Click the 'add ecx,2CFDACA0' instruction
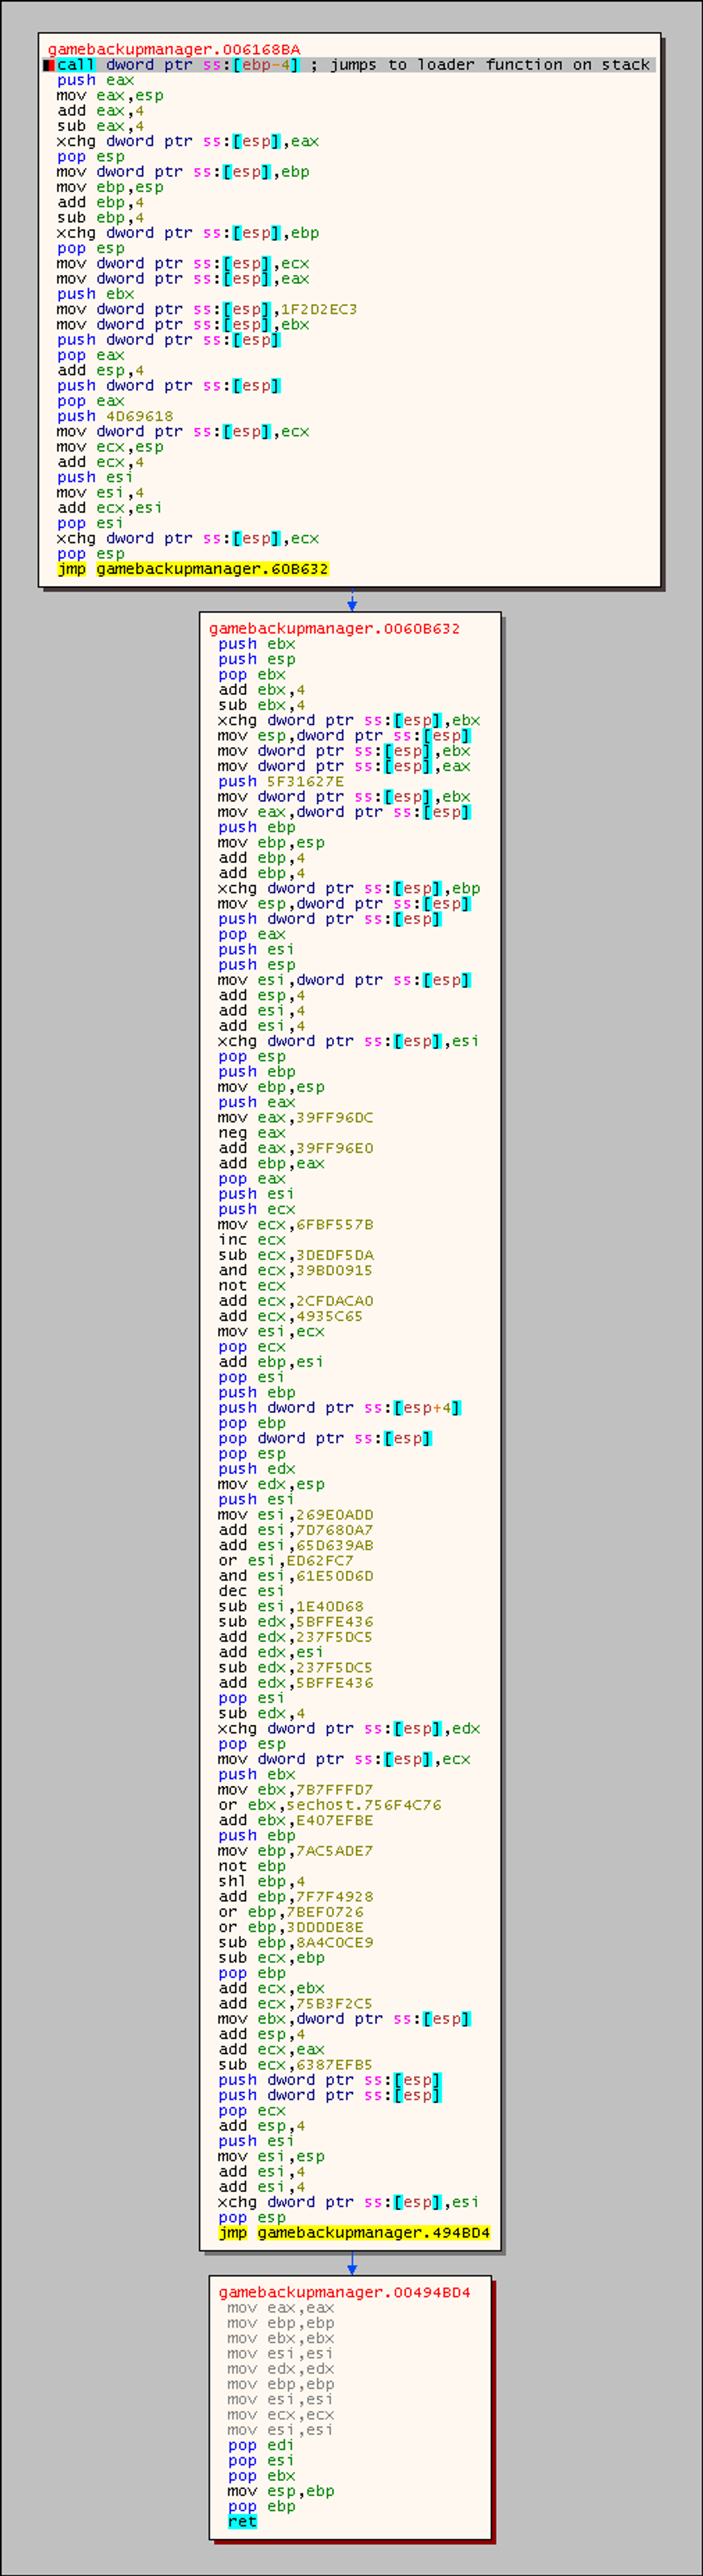This screenshot has height=2576, width=703. pyautogui.click(x=295, y=1301)
